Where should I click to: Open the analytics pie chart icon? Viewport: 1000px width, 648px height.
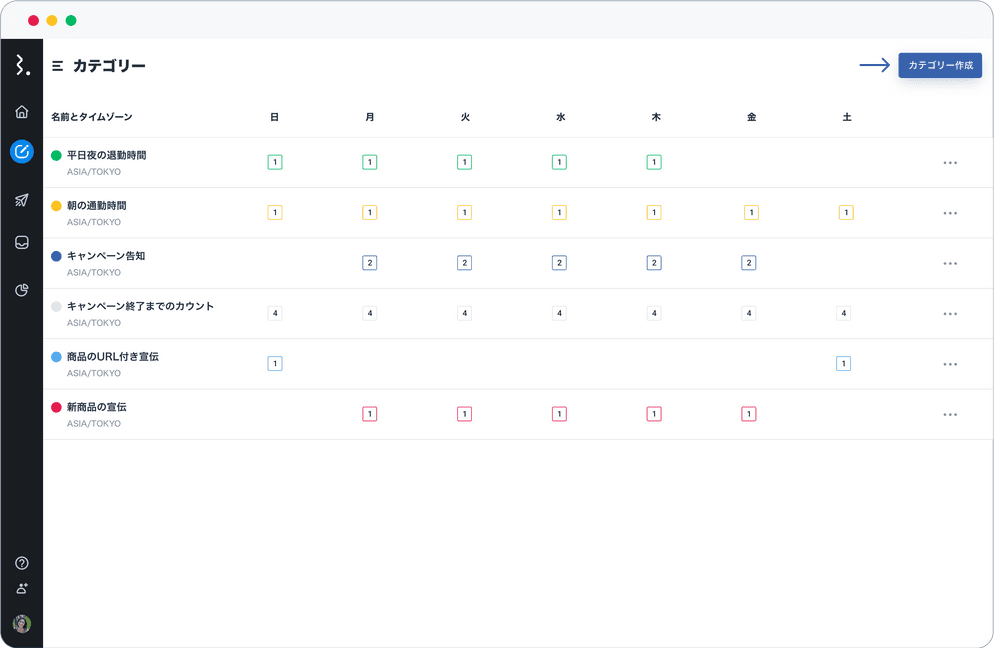click(22, 290)
